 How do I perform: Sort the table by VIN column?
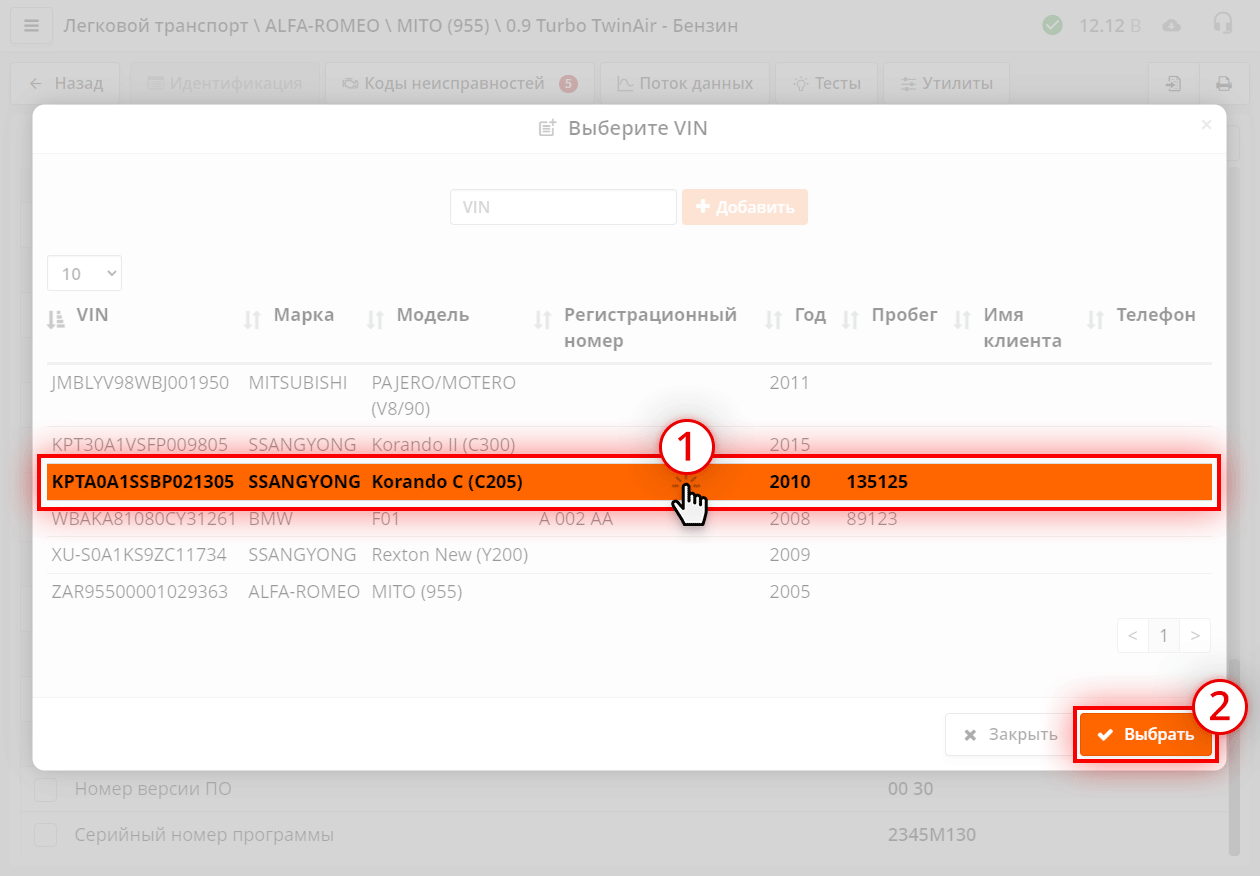55,318
